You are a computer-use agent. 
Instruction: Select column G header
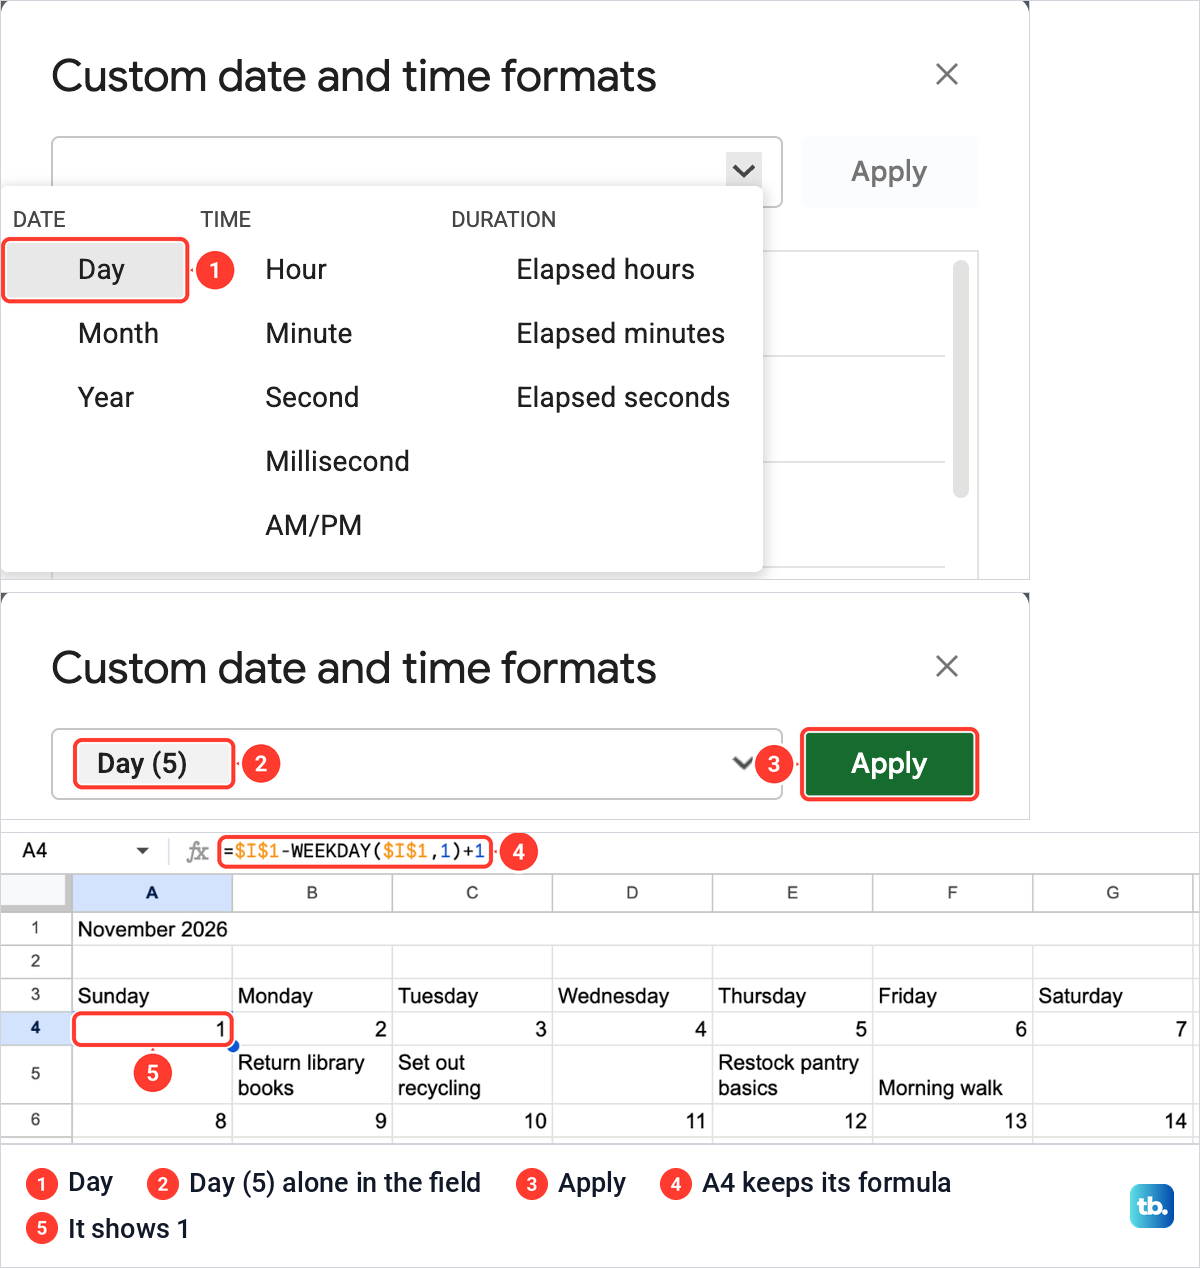click(1112, 892)
